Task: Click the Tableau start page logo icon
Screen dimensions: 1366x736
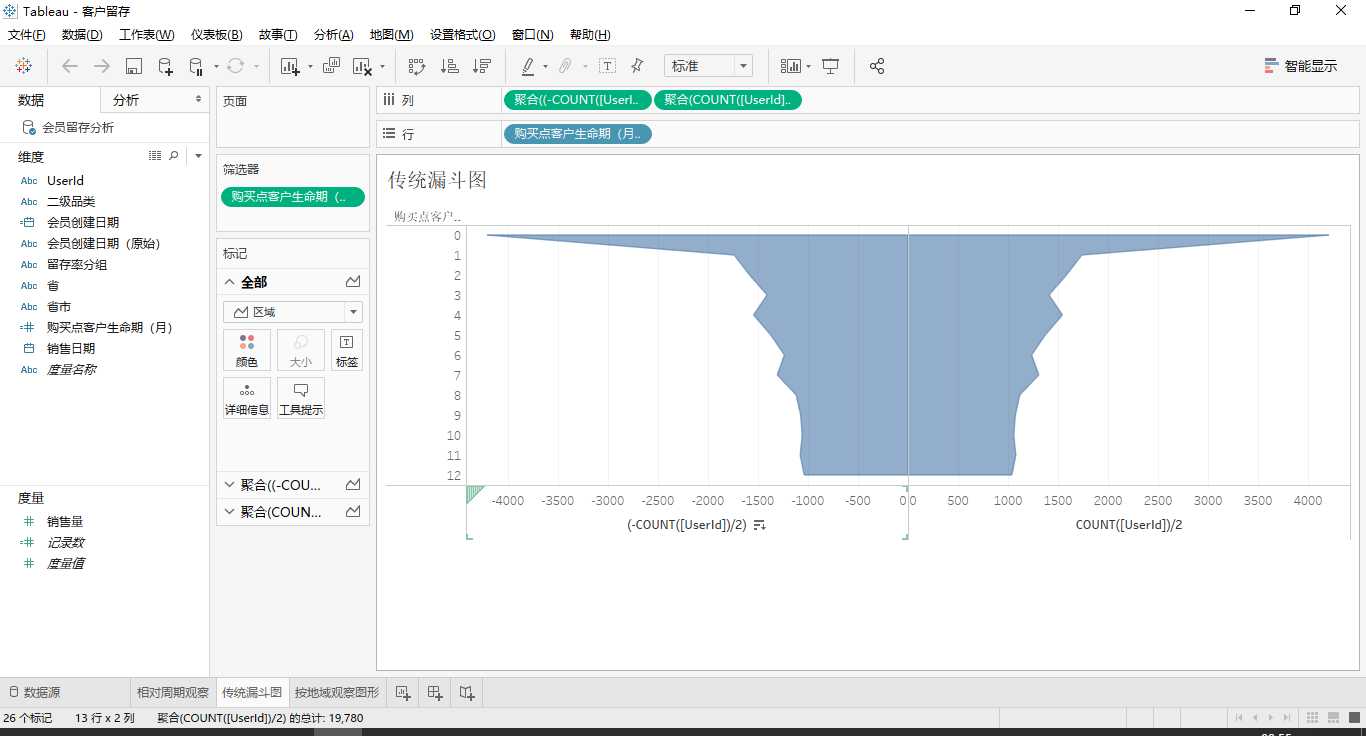Action: (x=24, y=66)
